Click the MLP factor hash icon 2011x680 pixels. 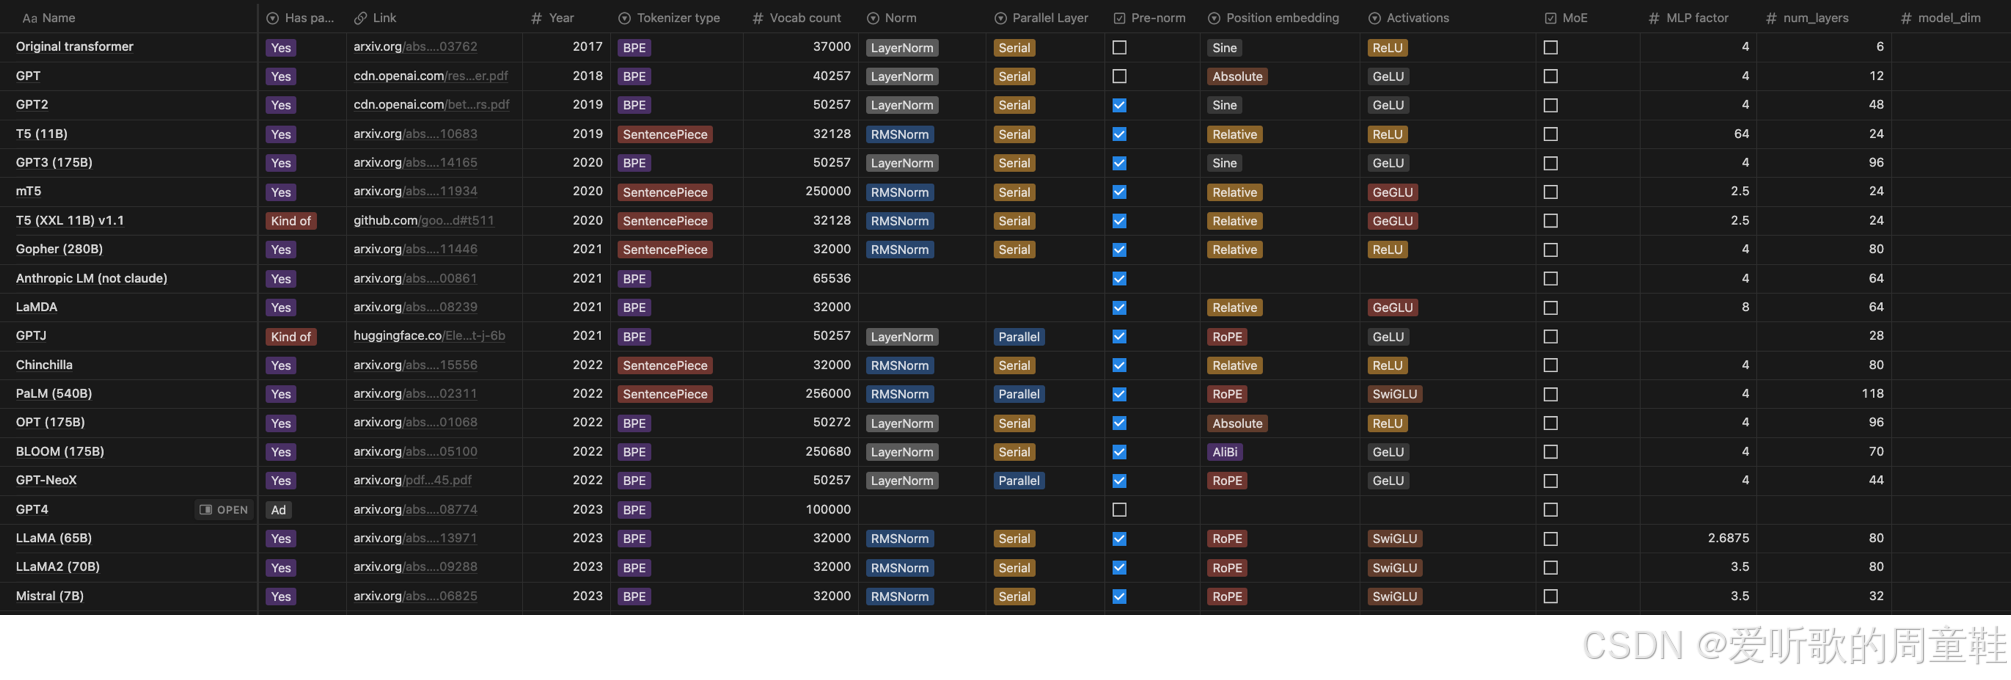click(1654, 18)
